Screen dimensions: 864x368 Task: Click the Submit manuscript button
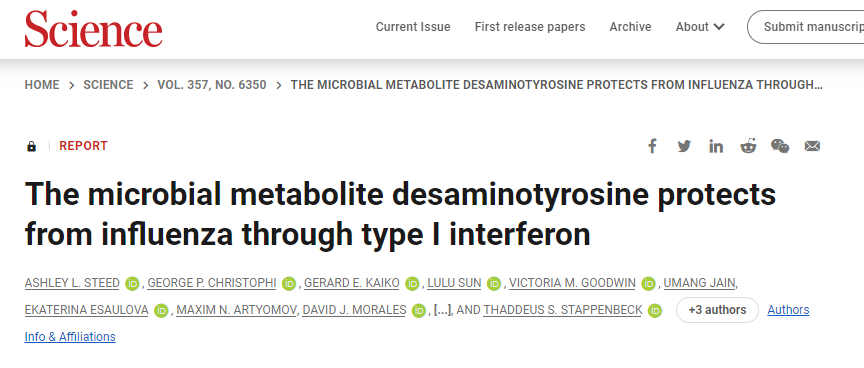coord(806,26)
